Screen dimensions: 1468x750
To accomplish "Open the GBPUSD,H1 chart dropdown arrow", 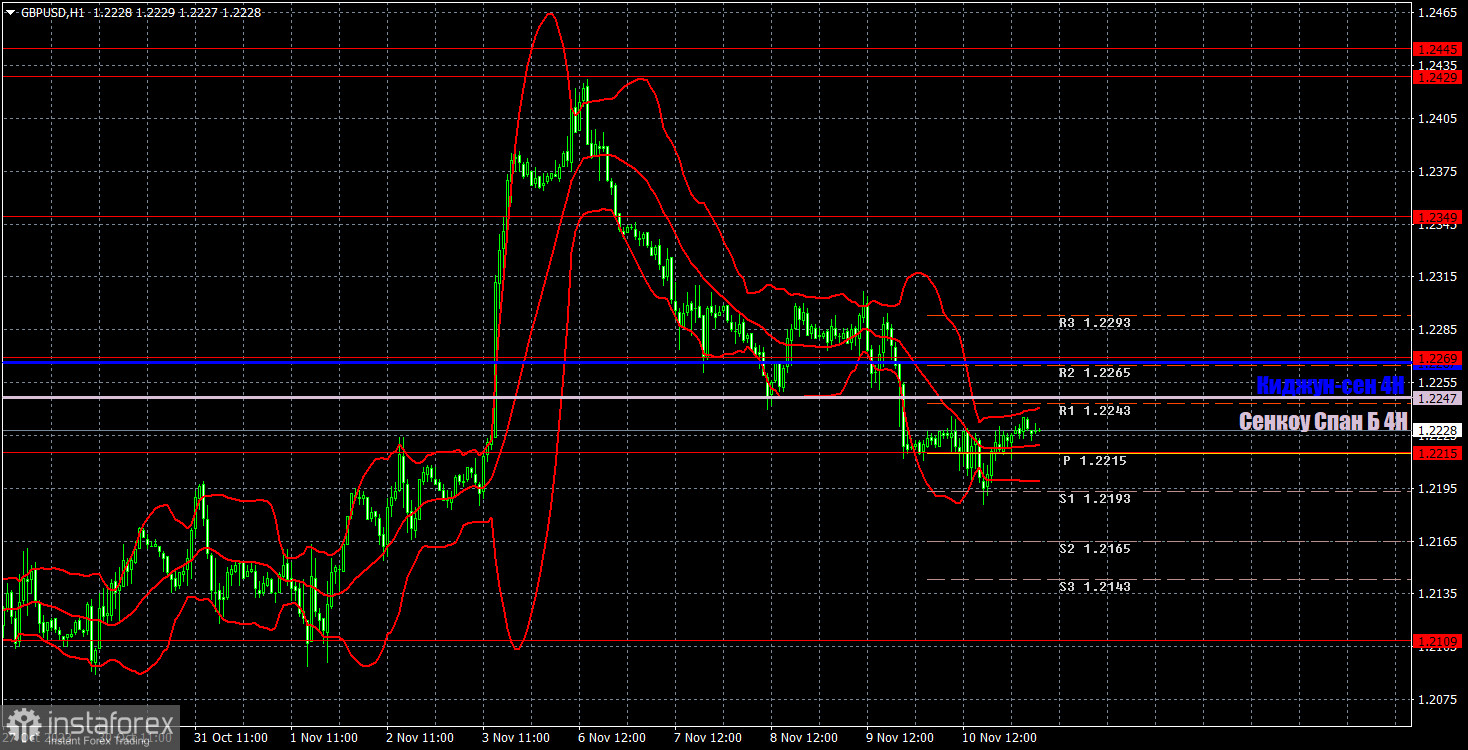I will tap(10, 11).
